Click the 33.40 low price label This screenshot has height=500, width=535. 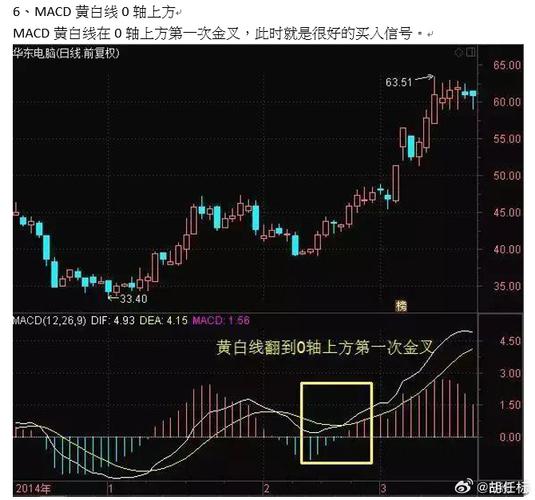click(133, 299)
